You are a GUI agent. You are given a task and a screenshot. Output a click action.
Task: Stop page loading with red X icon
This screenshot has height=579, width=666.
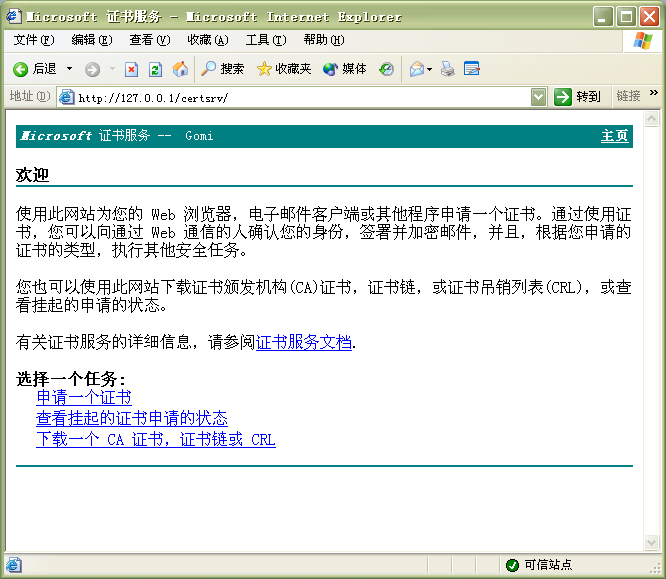pyautogui.click(x=131, y=69)
